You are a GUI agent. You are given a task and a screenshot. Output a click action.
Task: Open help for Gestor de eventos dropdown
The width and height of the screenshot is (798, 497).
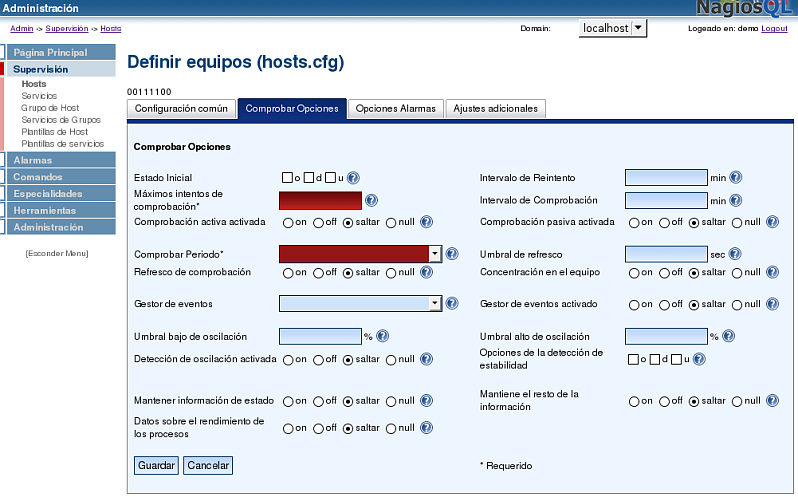[451, 303]
